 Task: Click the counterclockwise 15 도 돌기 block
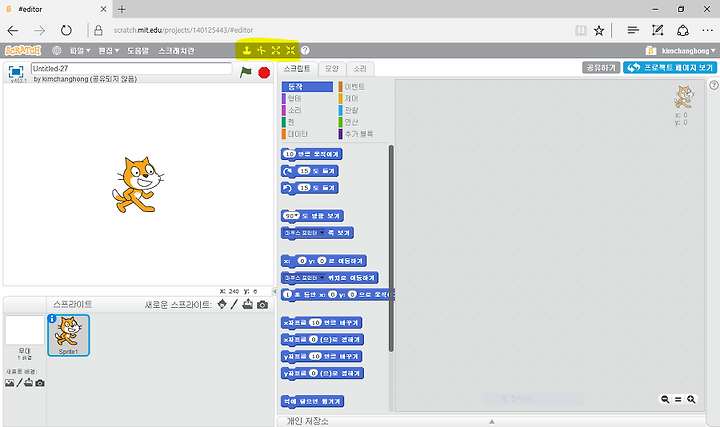pos(310,188)
